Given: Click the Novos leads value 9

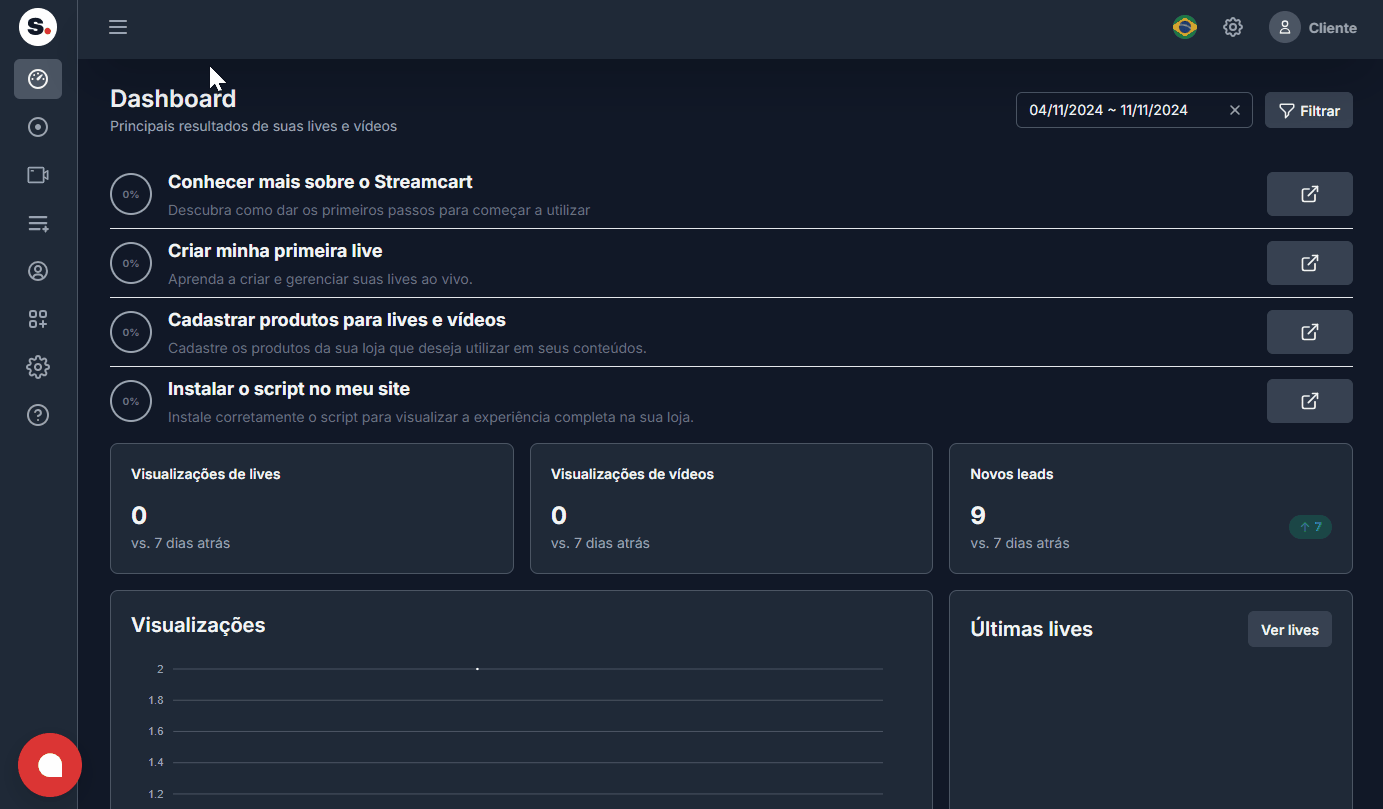Looking at the screenshot, I should [x=978, y=515].
